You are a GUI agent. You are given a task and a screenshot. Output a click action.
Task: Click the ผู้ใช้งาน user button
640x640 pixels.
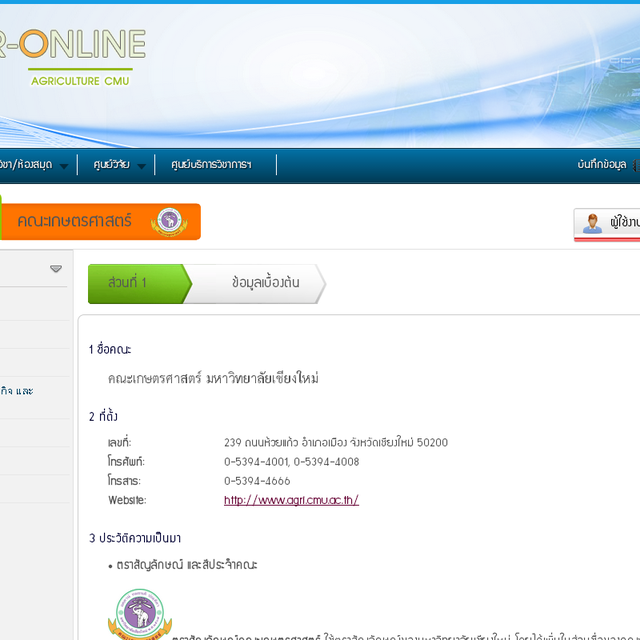[607, 224]
